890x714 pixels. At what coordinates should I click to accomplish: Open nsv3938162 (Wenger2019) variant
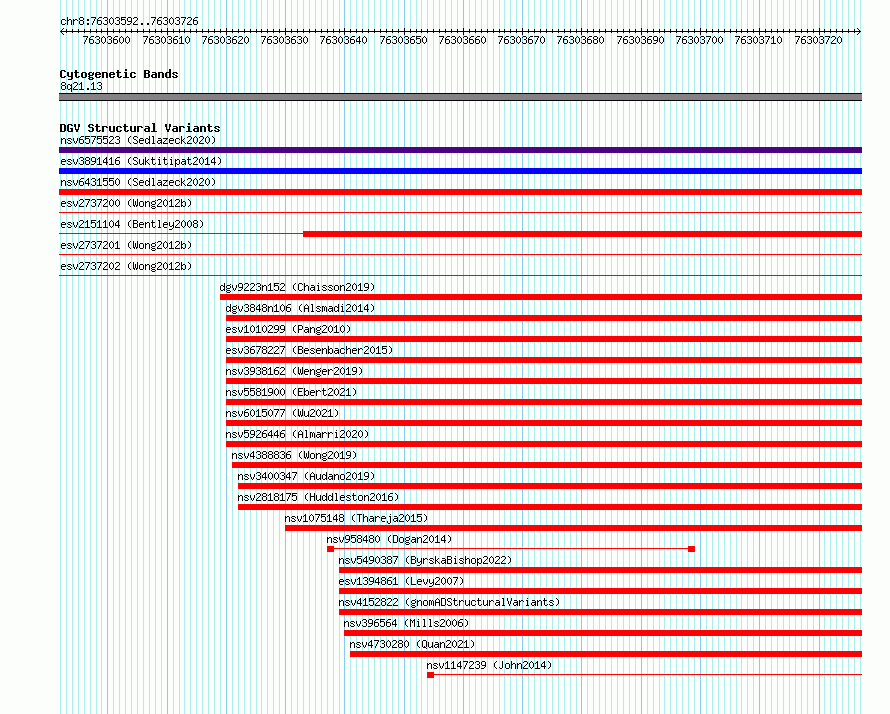pyautogui.click(x=294, y=371)
